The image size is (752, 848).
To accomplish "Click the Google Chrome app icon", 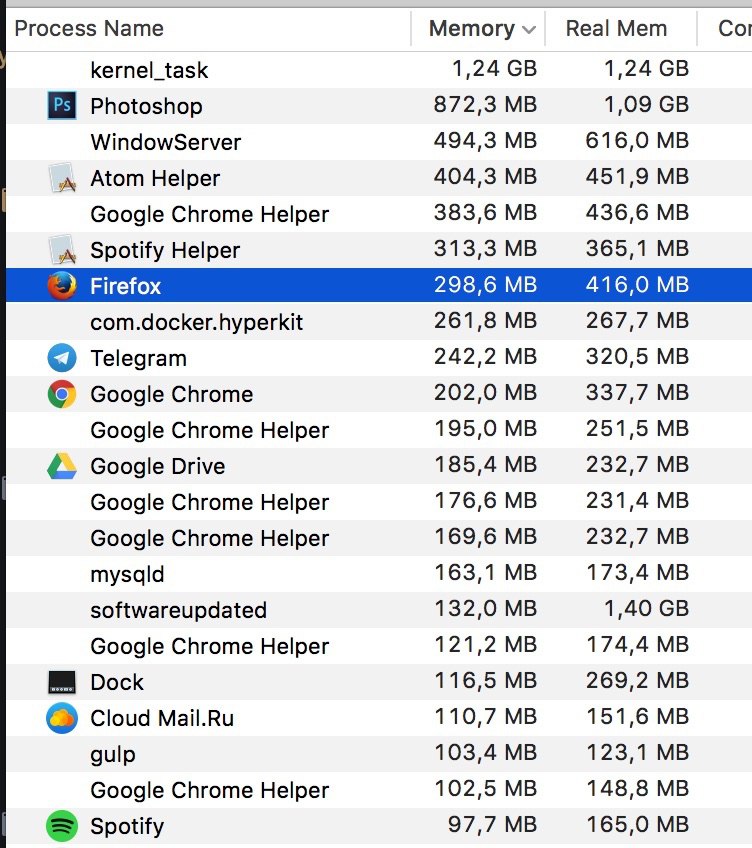I will pyautogui.click(x=62, y=394).
